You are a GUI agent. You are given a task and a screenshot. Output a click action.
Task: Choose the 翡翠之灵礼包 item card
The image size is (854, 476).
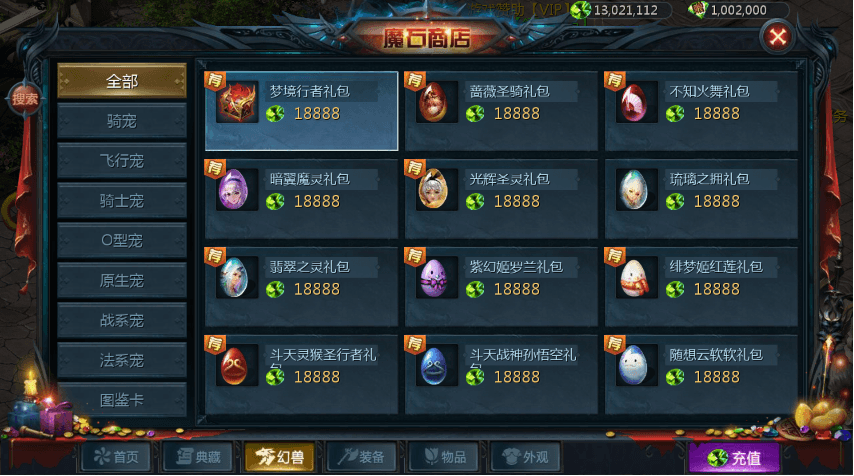301,286
